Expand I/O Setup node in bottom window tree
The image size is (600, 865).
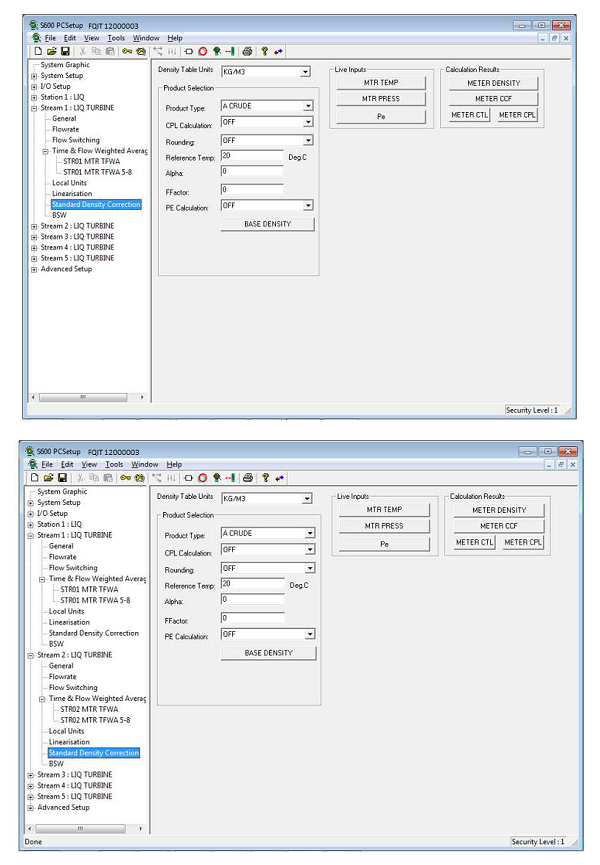[31, 514]
